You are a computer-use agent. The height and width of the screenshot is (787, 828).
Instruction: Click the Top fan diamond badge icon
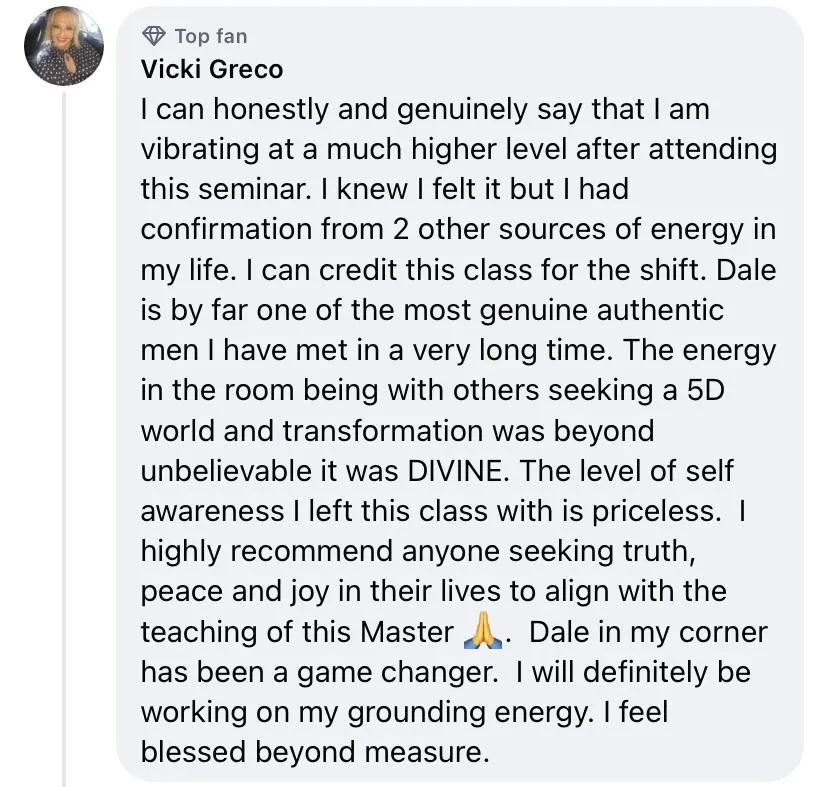coord(154,36)
